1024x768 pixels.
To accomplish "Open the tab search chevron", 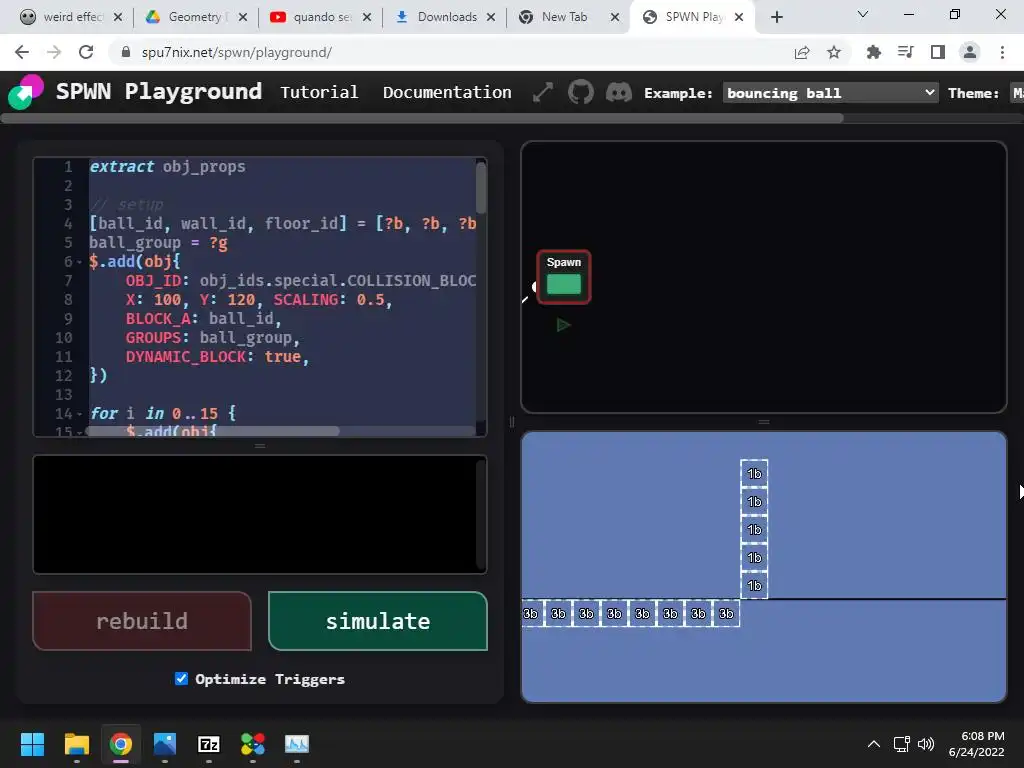I will [863, 14].
